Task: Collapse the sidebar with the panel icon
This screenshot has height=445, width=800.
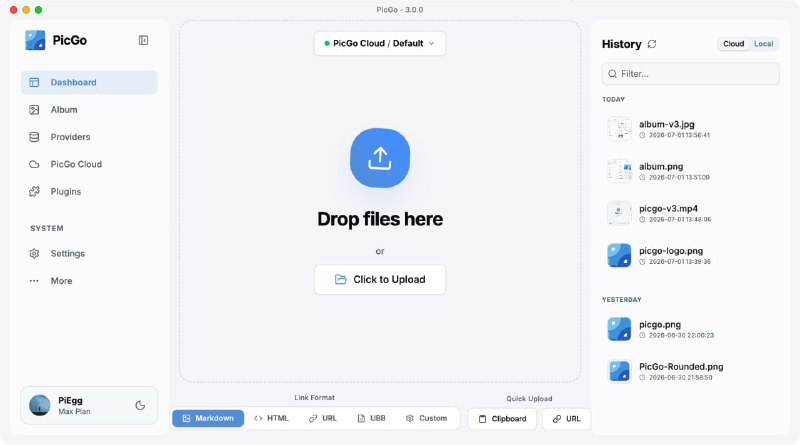Action: (143, 40)
